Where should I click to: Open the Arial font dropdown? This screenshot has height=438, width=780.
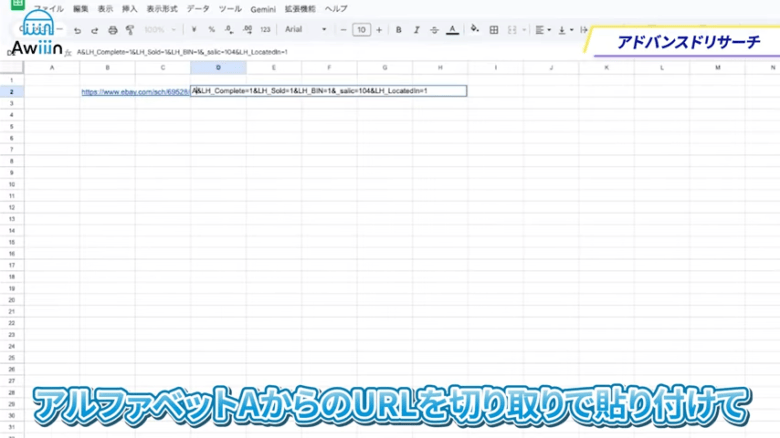305,29
